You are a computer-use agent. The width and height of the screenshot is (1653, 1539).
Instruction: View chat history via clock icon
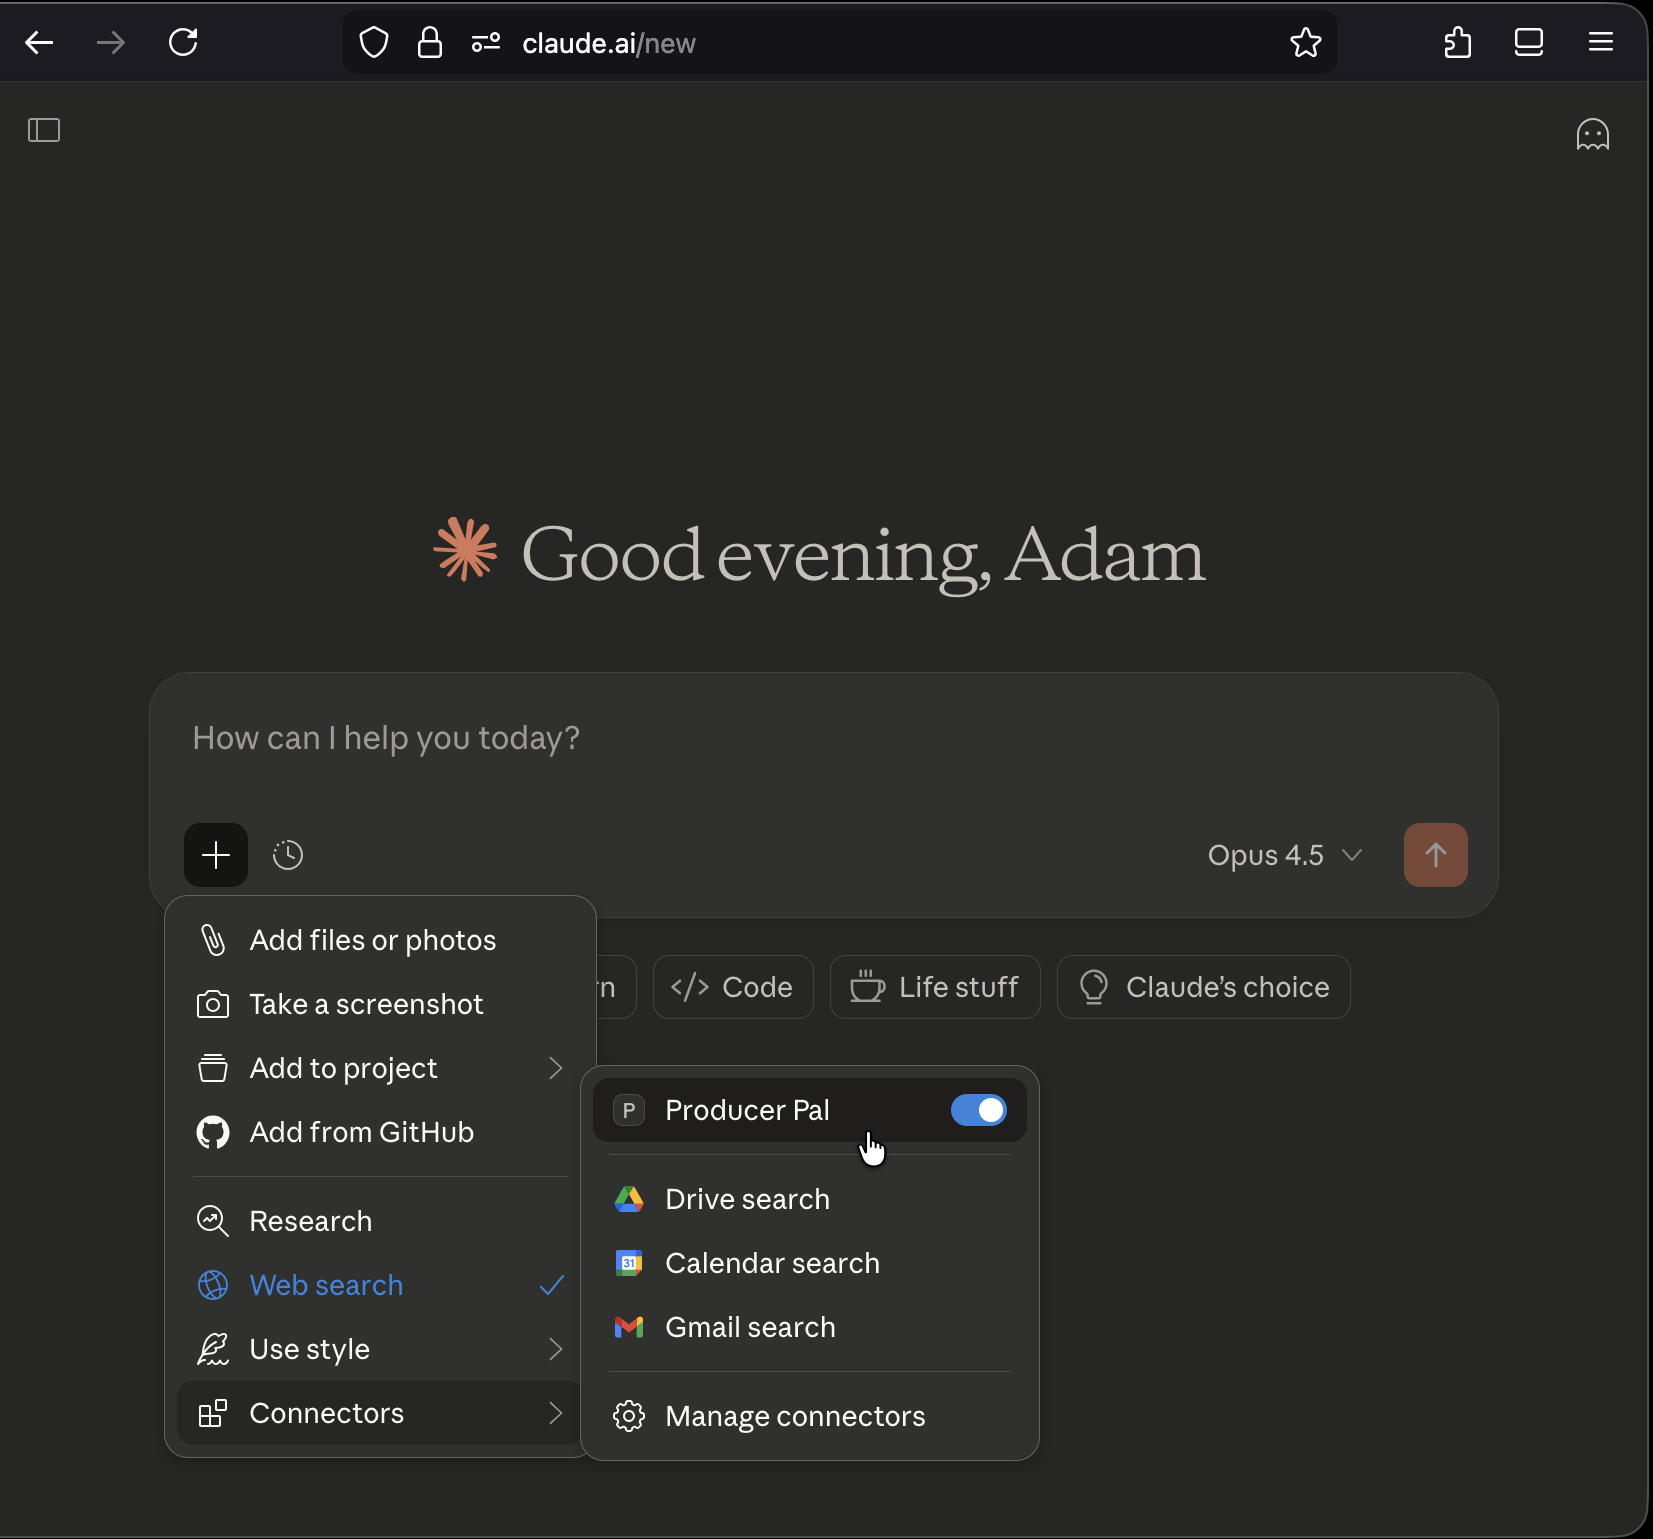(x=288, y=855)
